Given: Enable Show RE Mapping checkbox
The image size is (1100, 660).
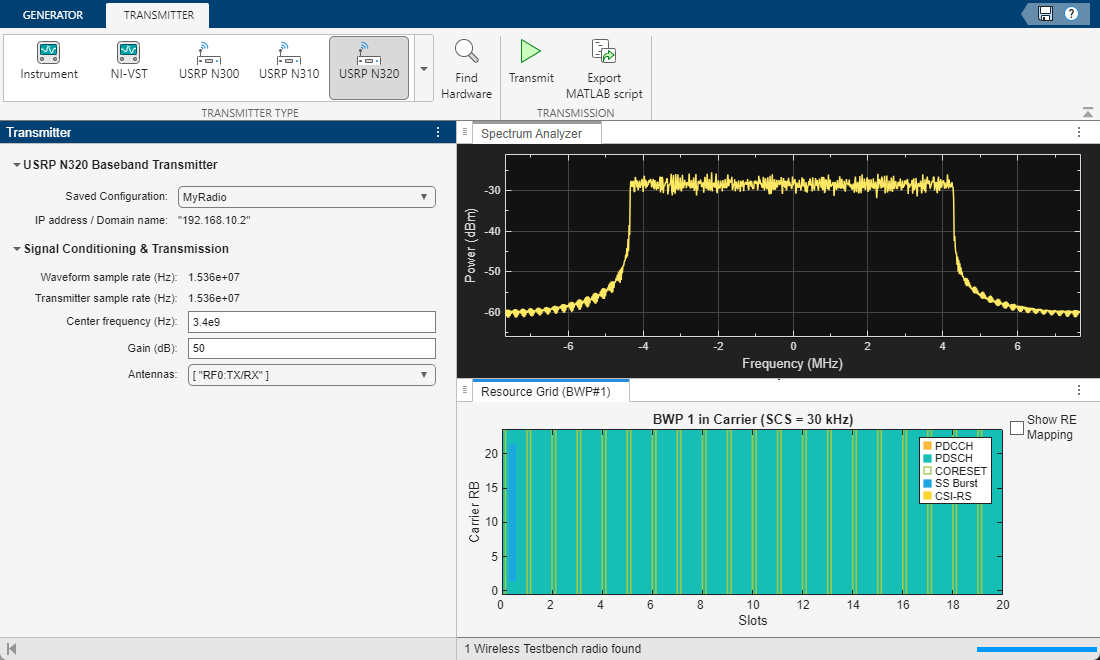Looking at the screenshot, I should coord(1017,428).
